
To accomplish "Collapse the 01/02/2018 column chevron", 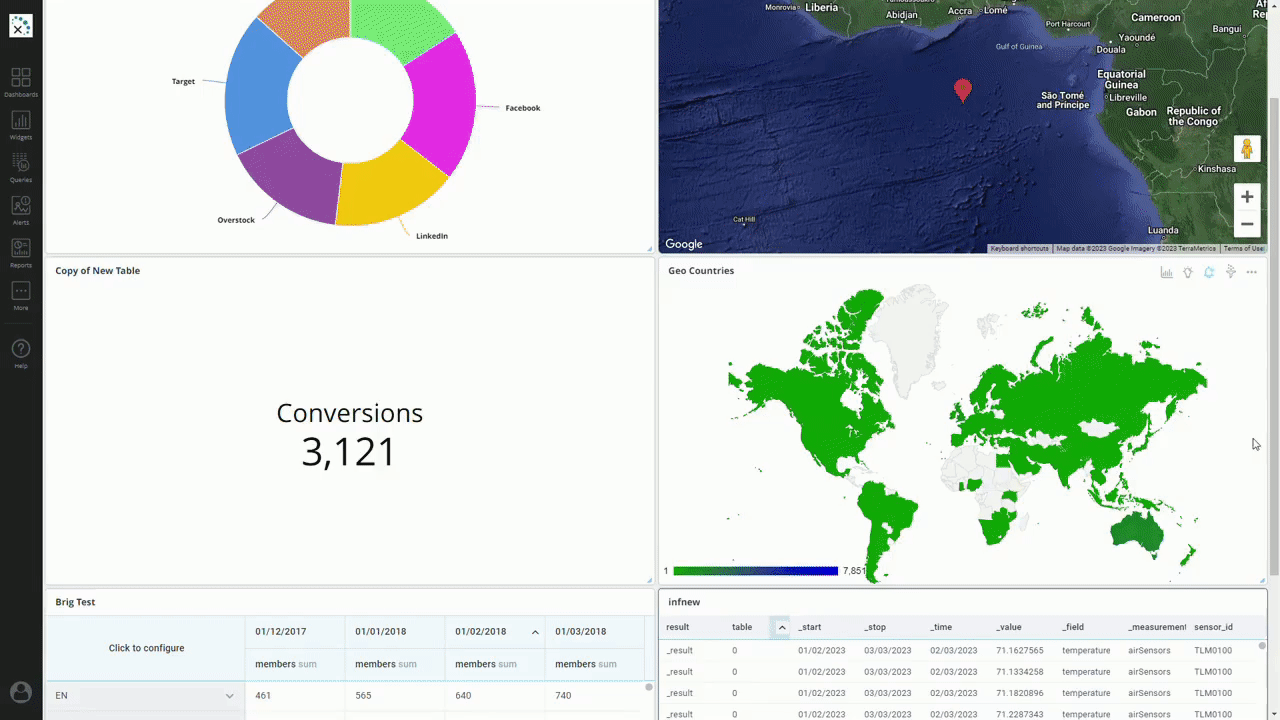I will pyautogui.click(x=535, y=632).
